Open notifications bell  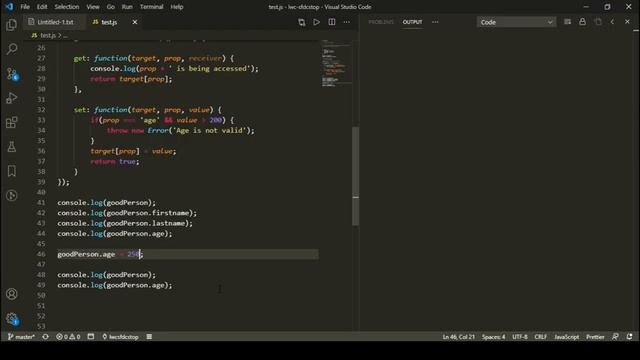tap(629, 337)
